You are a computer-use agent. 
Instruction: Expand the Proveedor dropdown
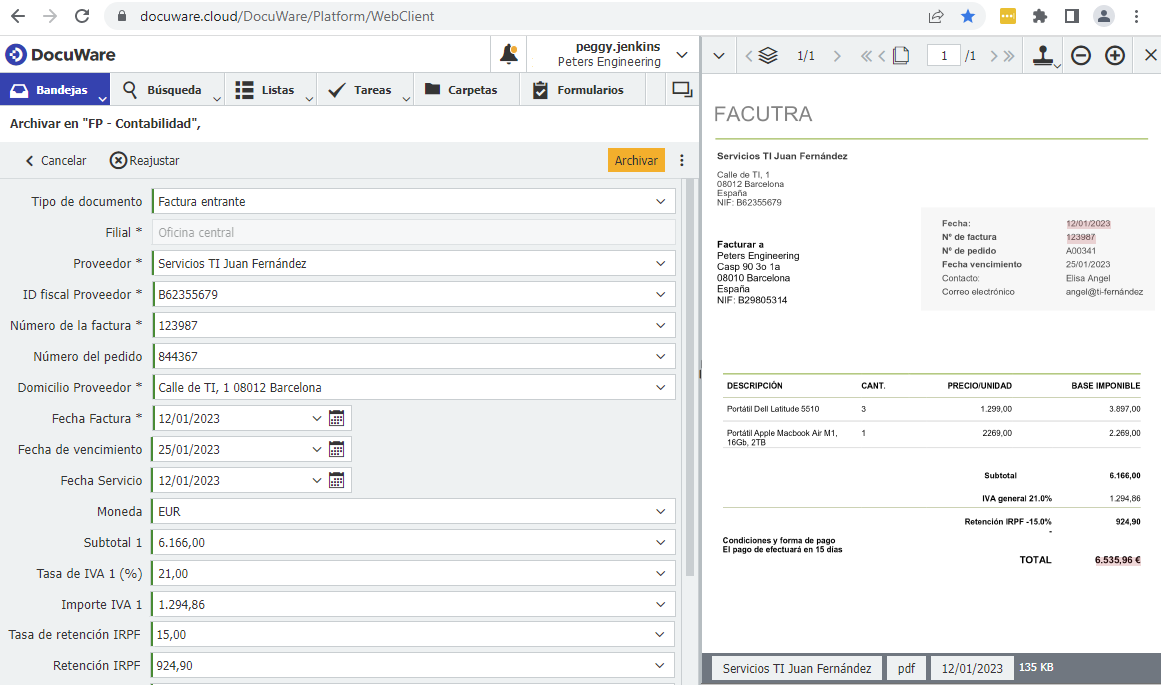(x=660, y=264)
